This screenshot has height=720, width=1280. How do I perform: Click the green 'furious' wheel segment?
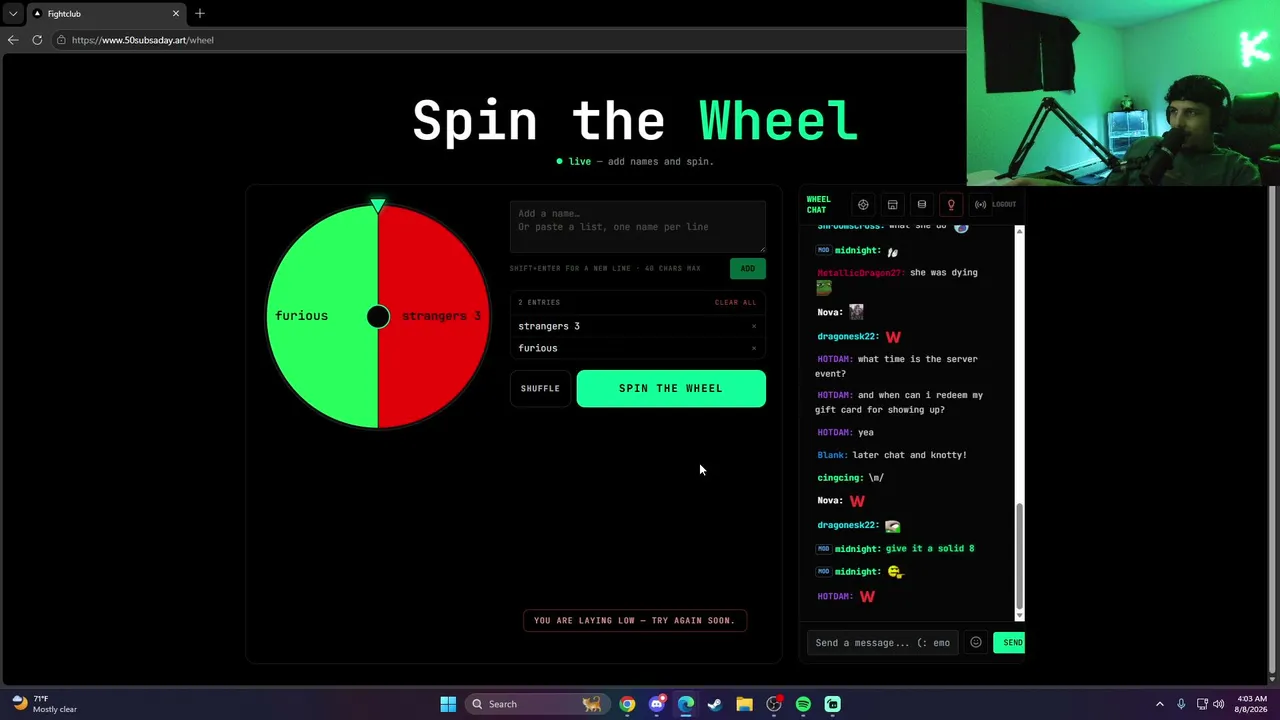(321, 316)
